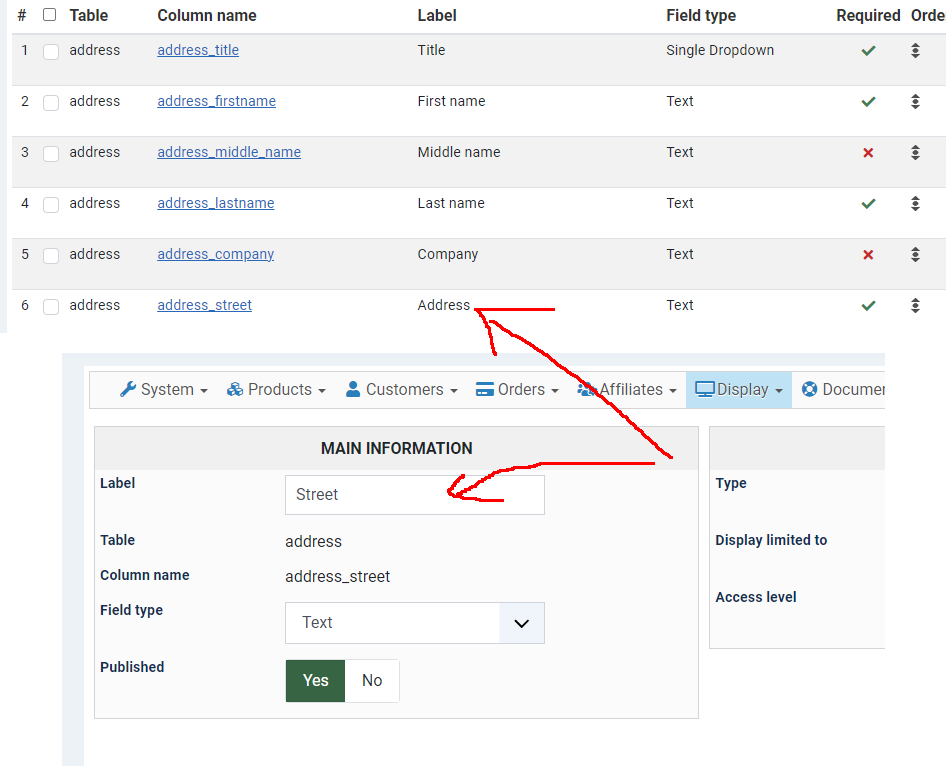Toggle required checkmark for address_street
Screen dimensions: 946x778
coord(868,306)
